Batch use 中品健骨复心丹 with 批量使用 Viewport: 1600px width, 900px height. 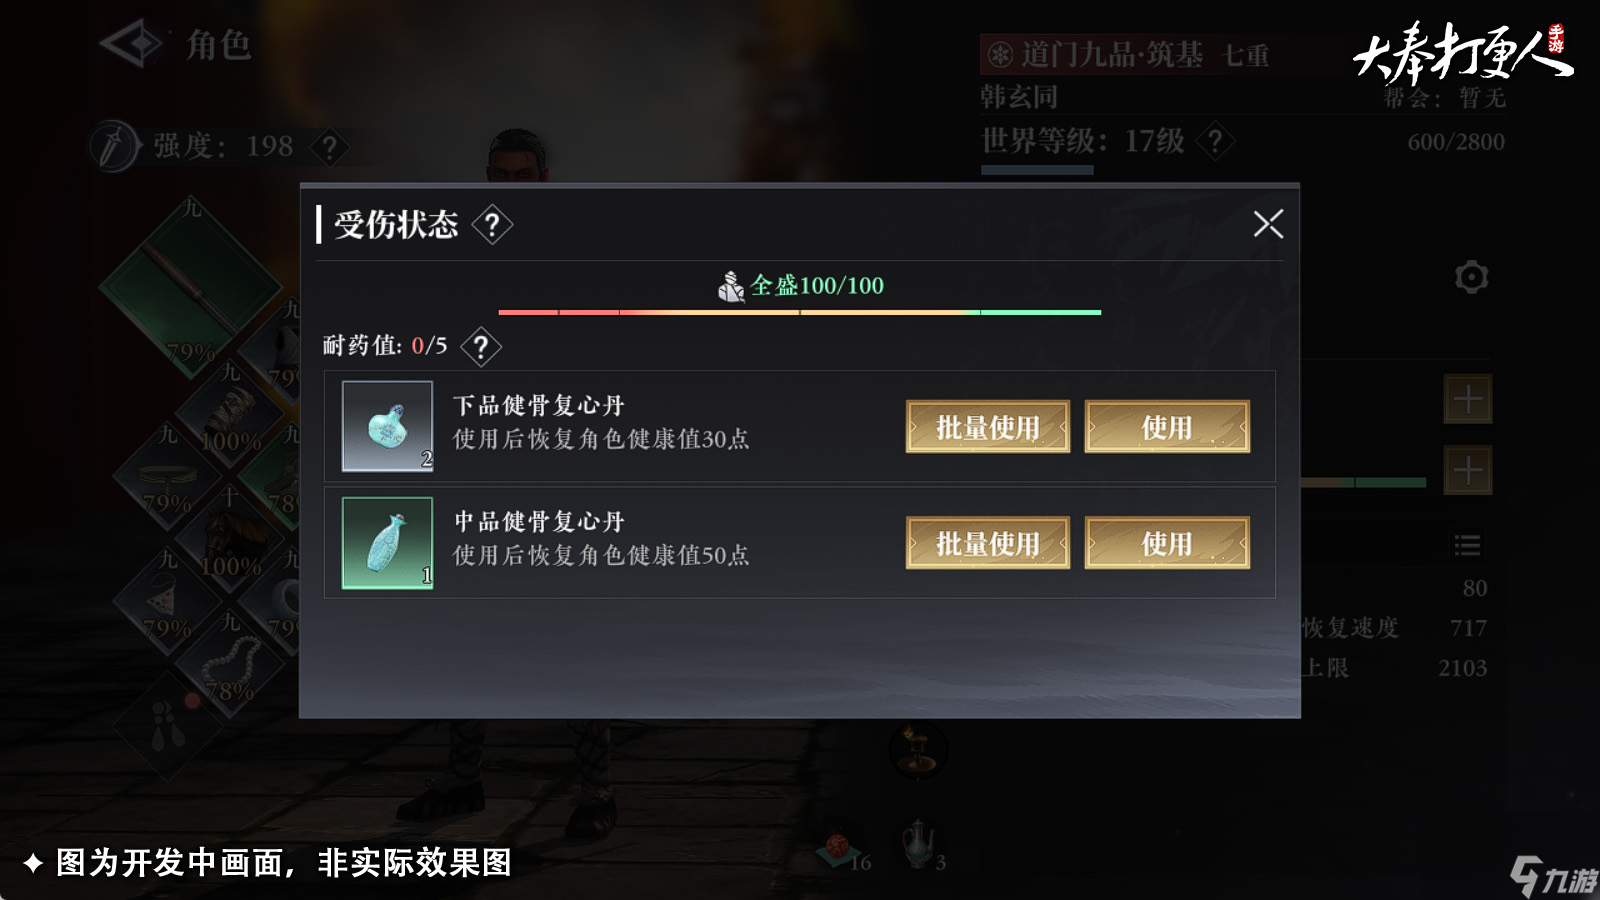pyautogui.click(x=988, y=543)
